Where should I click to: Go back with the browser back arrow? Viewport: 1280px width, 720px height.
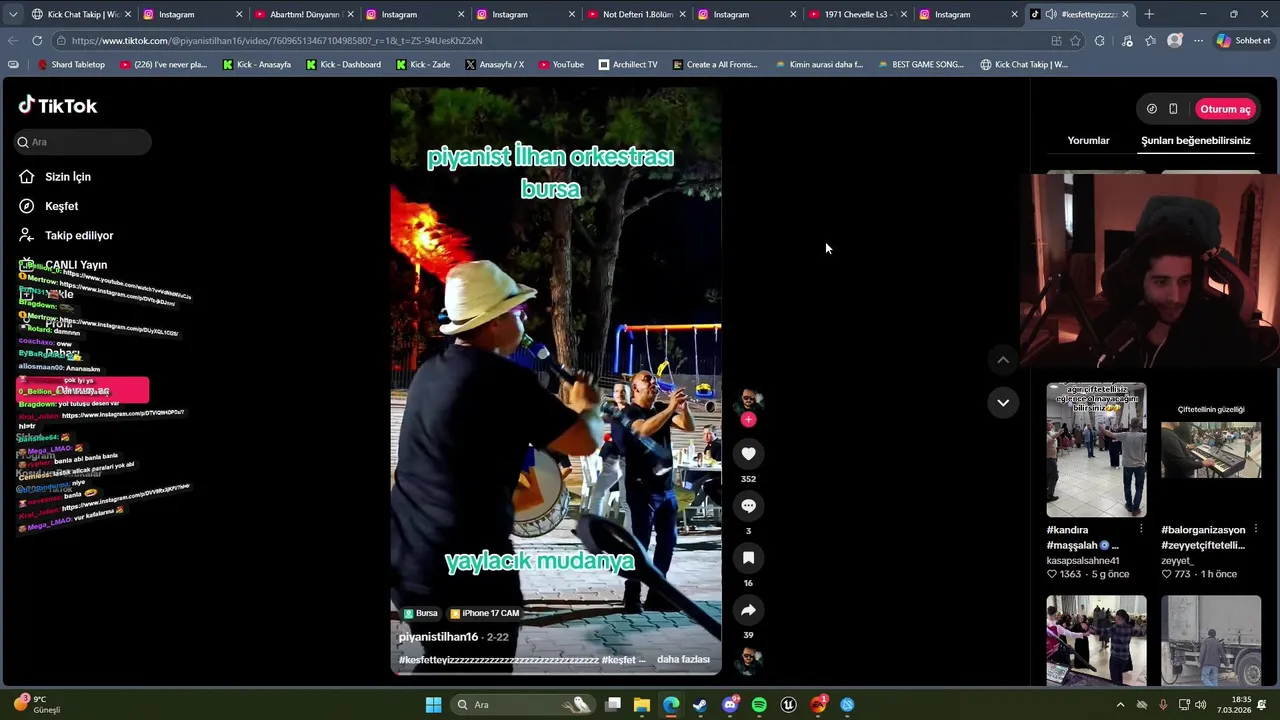pyautogui.click(x=13, y=41)
